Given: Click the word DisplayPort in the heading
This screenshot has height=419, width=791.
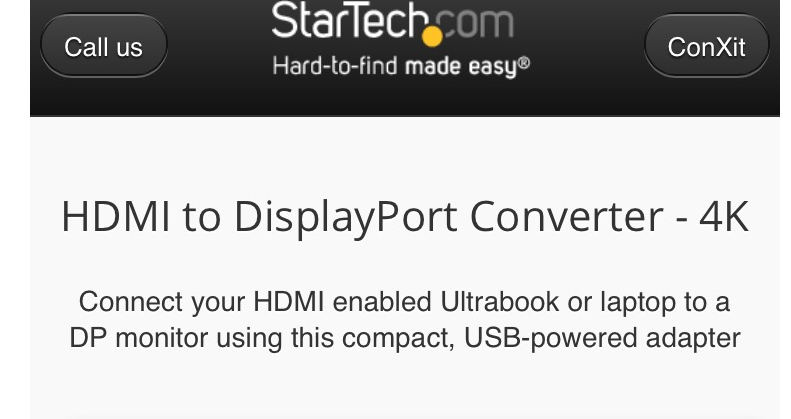Looking at the screenshot, I should (x=346, y=218).
